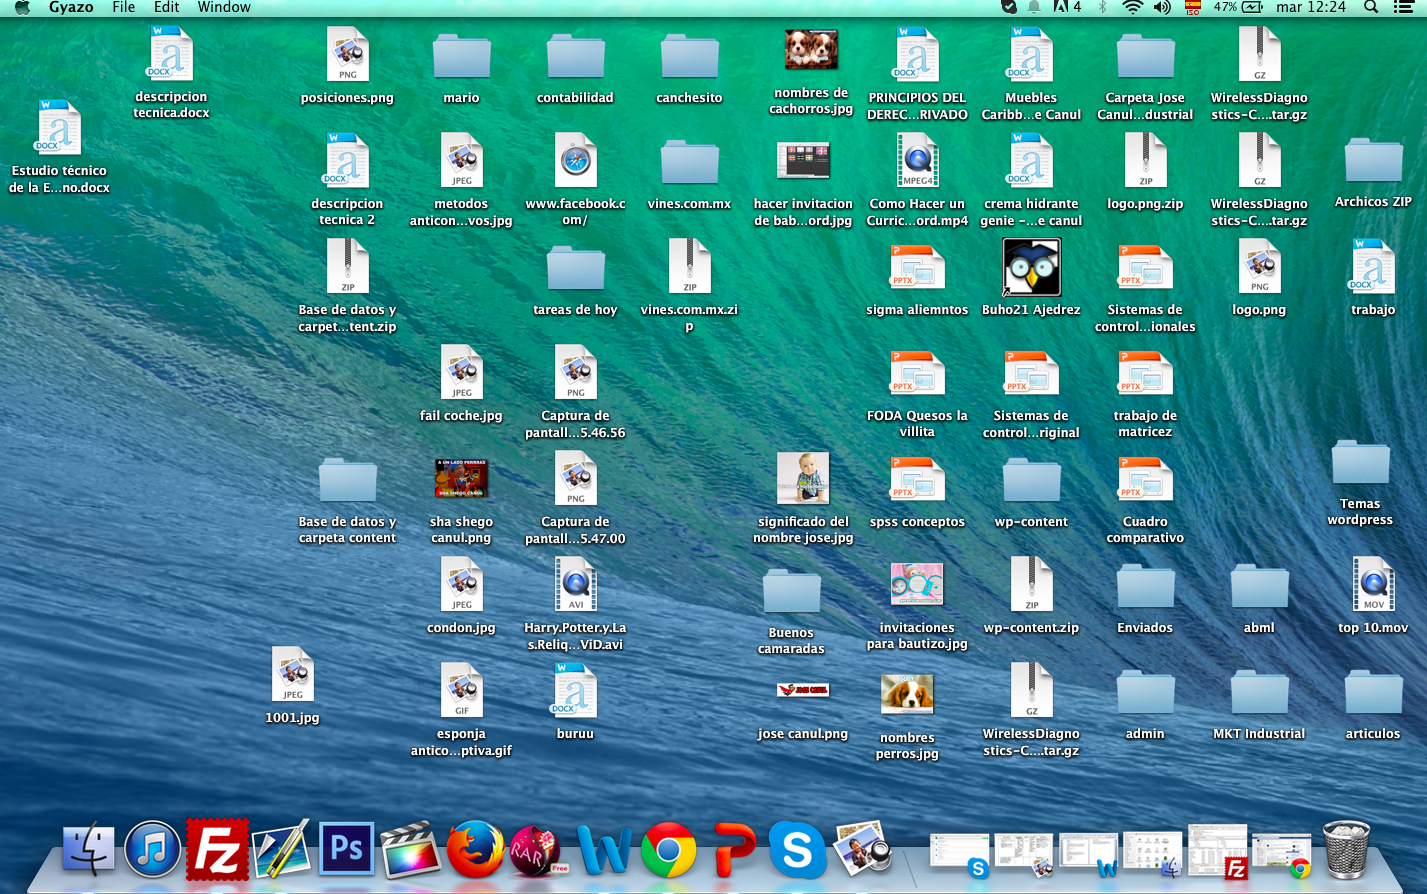Viewport: 1427px width, 894px height.
Task: Select the top 10.mov video file
Action: 1373,596
